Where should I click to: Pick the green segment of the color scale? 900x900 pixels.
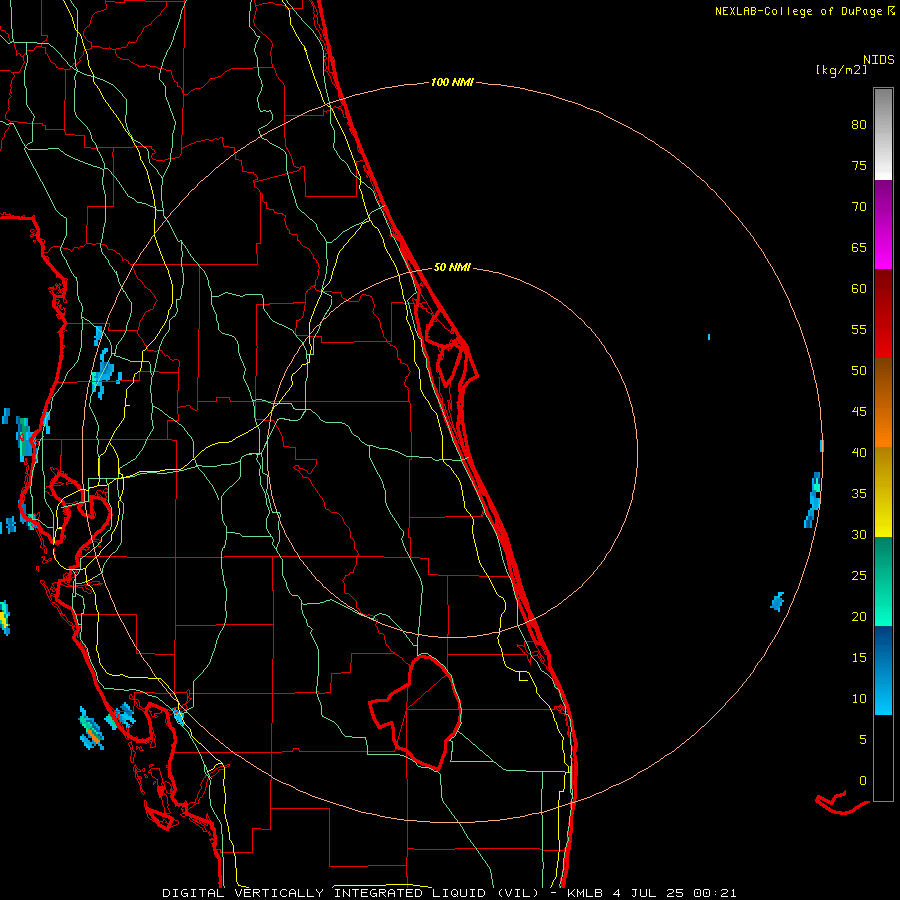coord(883,581)
